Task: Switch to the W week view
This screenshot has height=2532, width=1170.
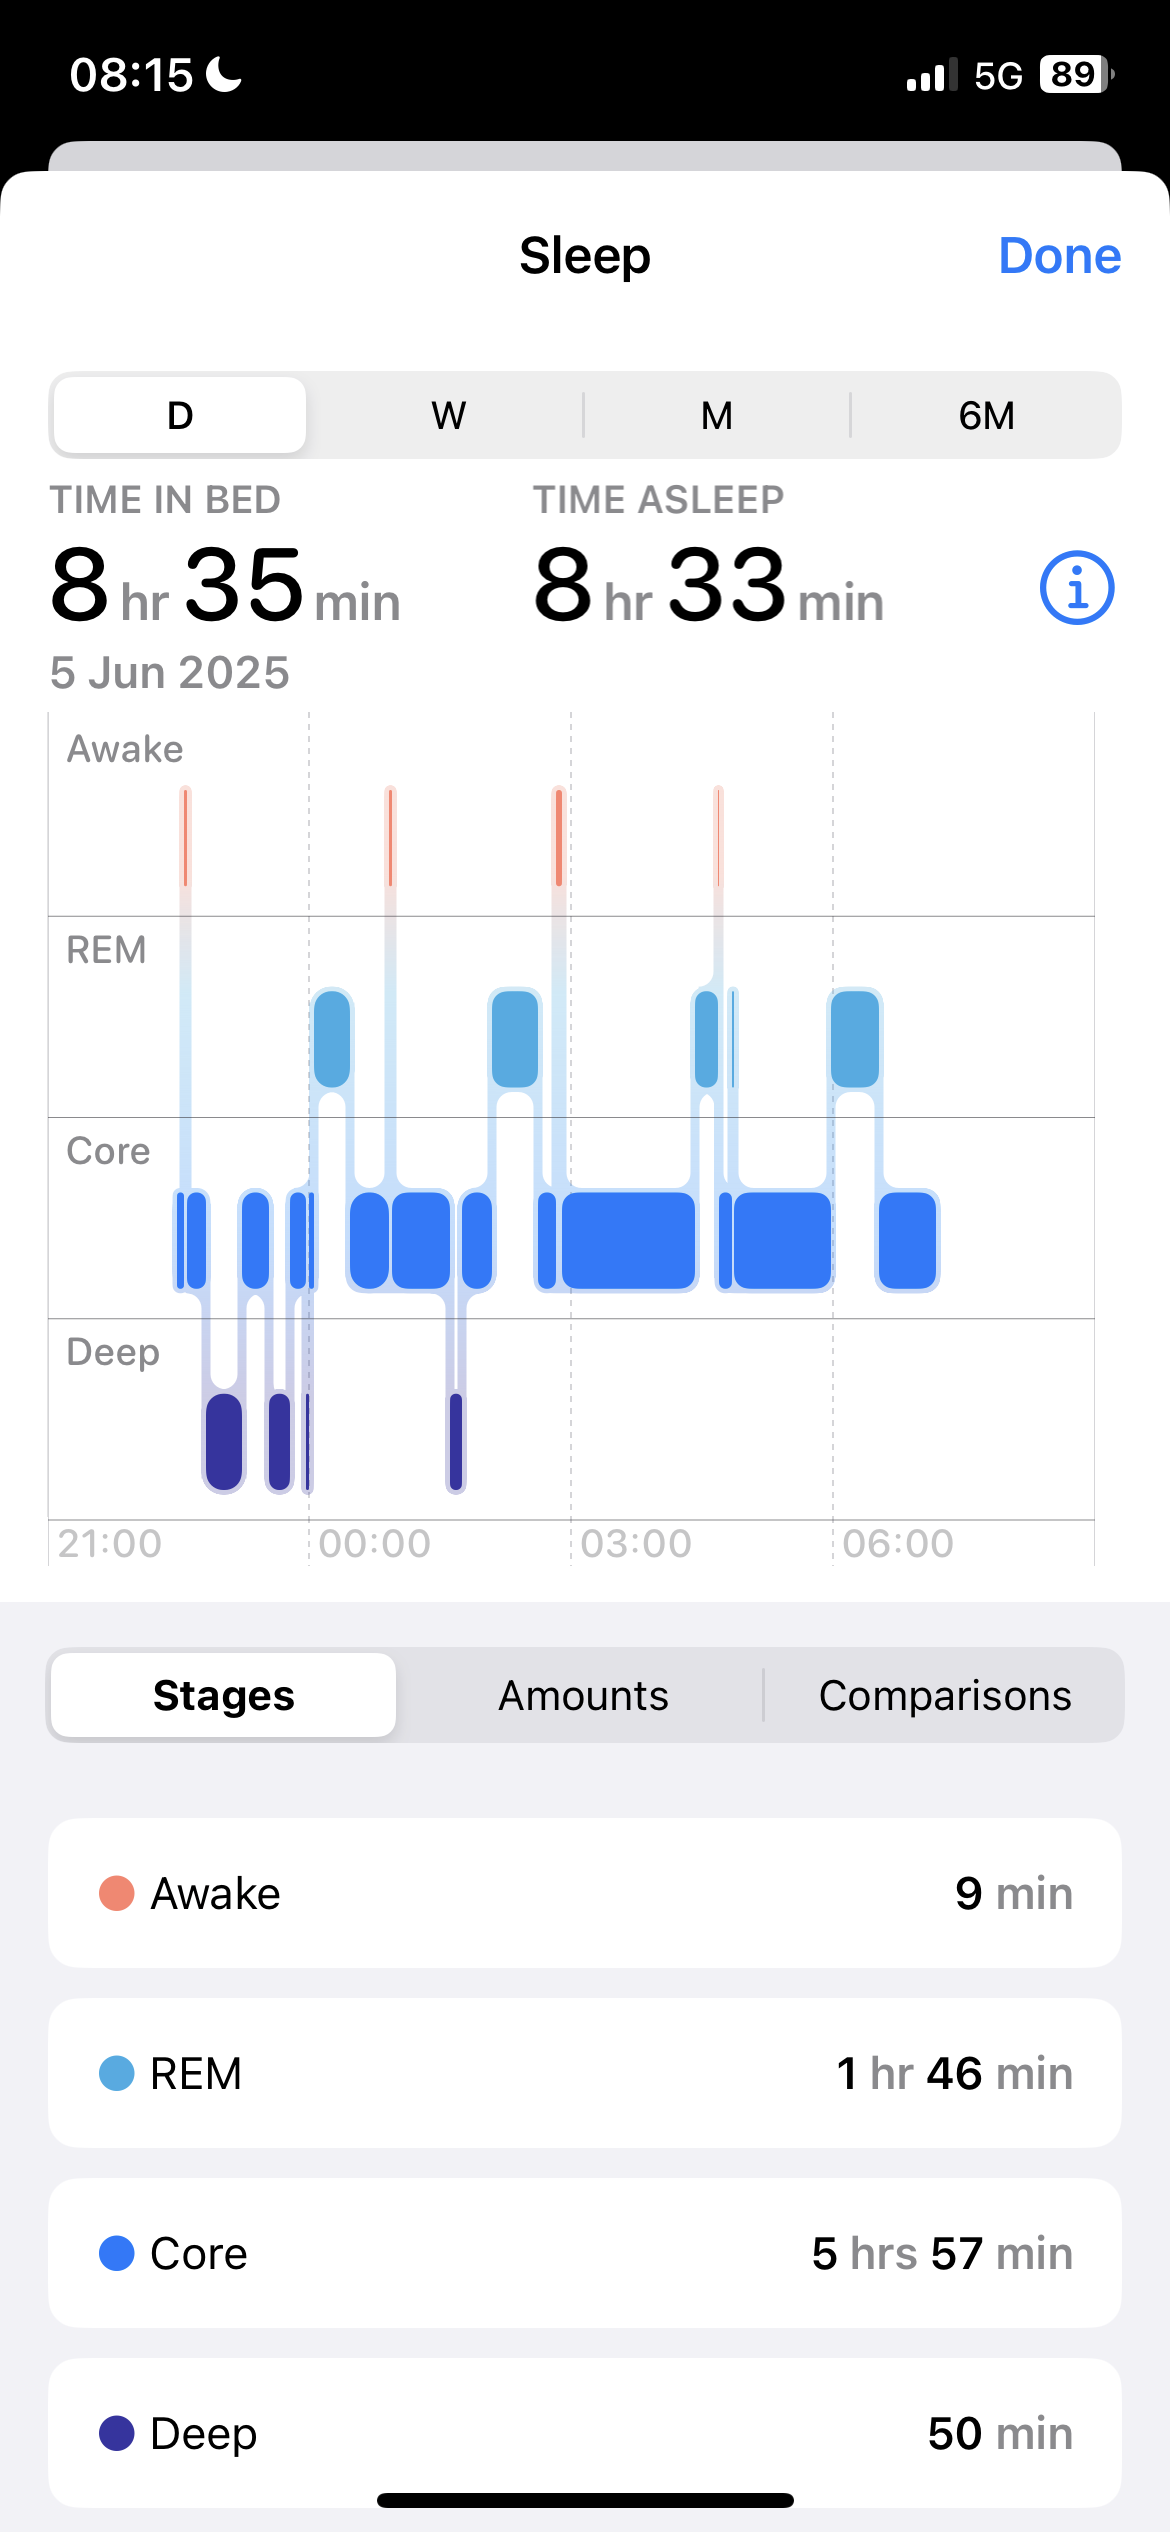Action: [448, 415]
